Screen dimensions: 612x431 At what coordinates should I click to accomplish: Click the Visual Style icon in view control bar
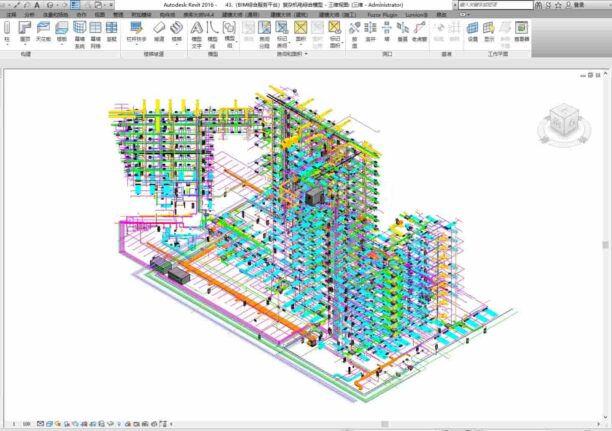tap(49, 424)
